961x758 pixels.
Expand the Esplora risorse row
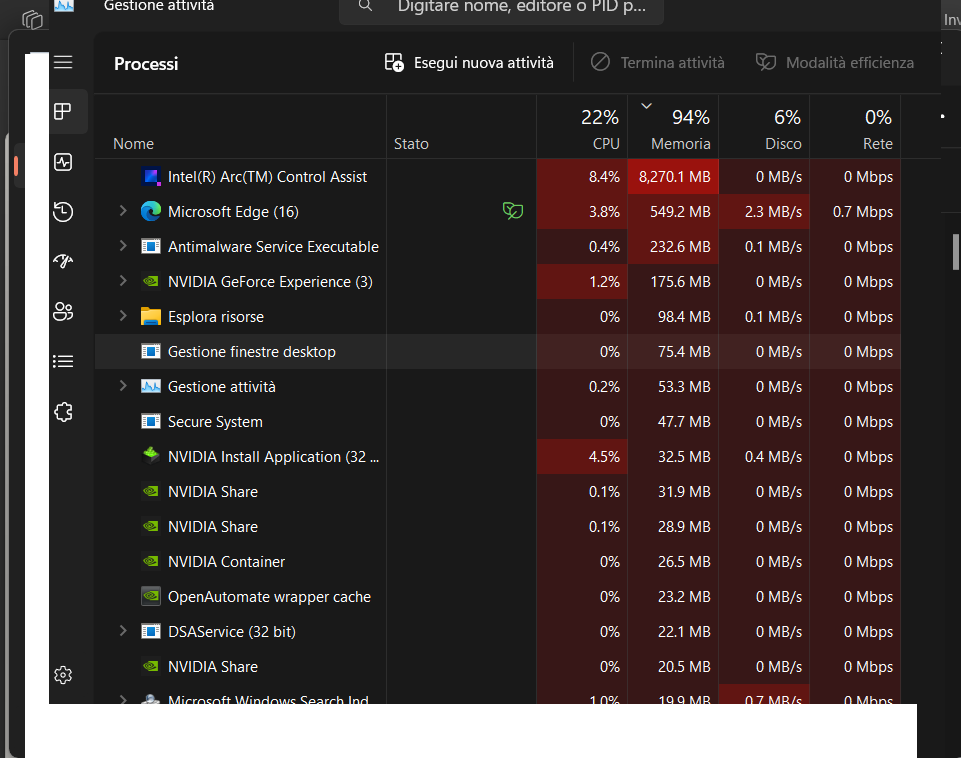123,316
